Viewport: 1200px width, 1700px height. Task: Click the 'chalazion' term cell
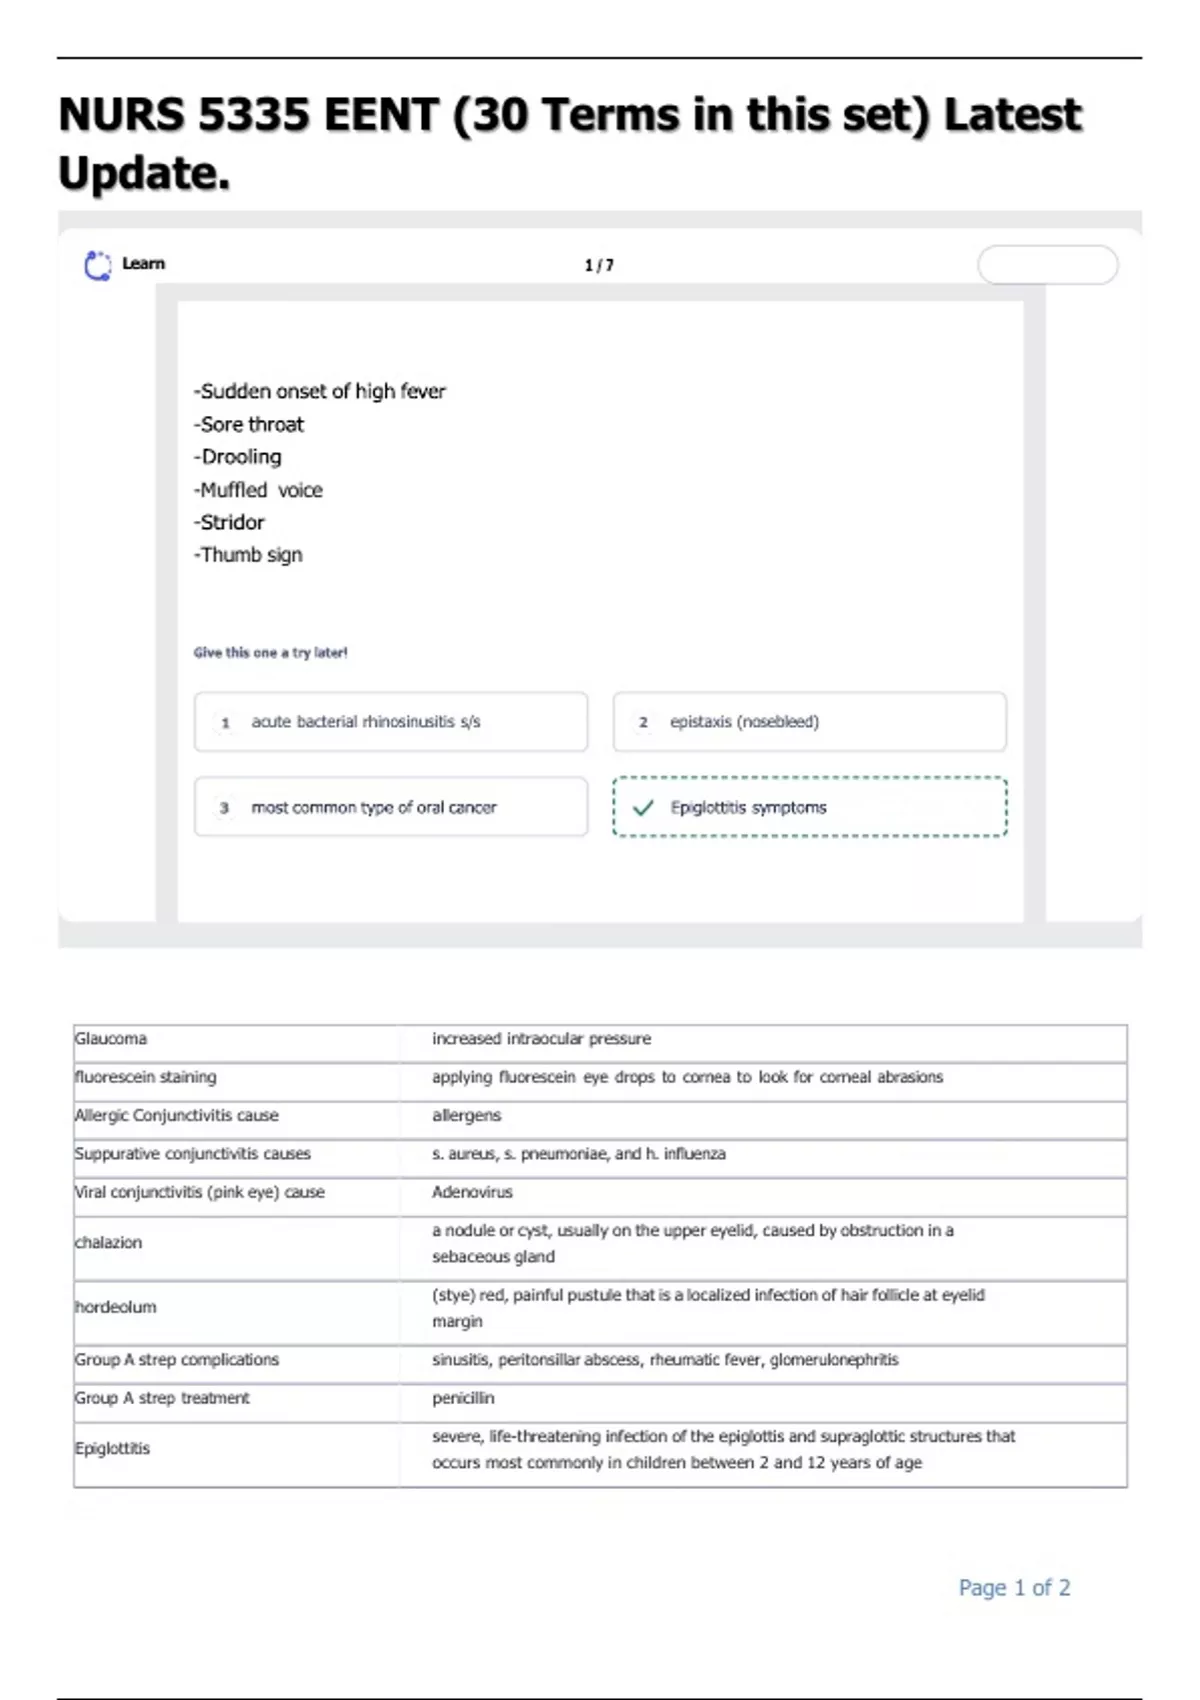click(109, 1242)
